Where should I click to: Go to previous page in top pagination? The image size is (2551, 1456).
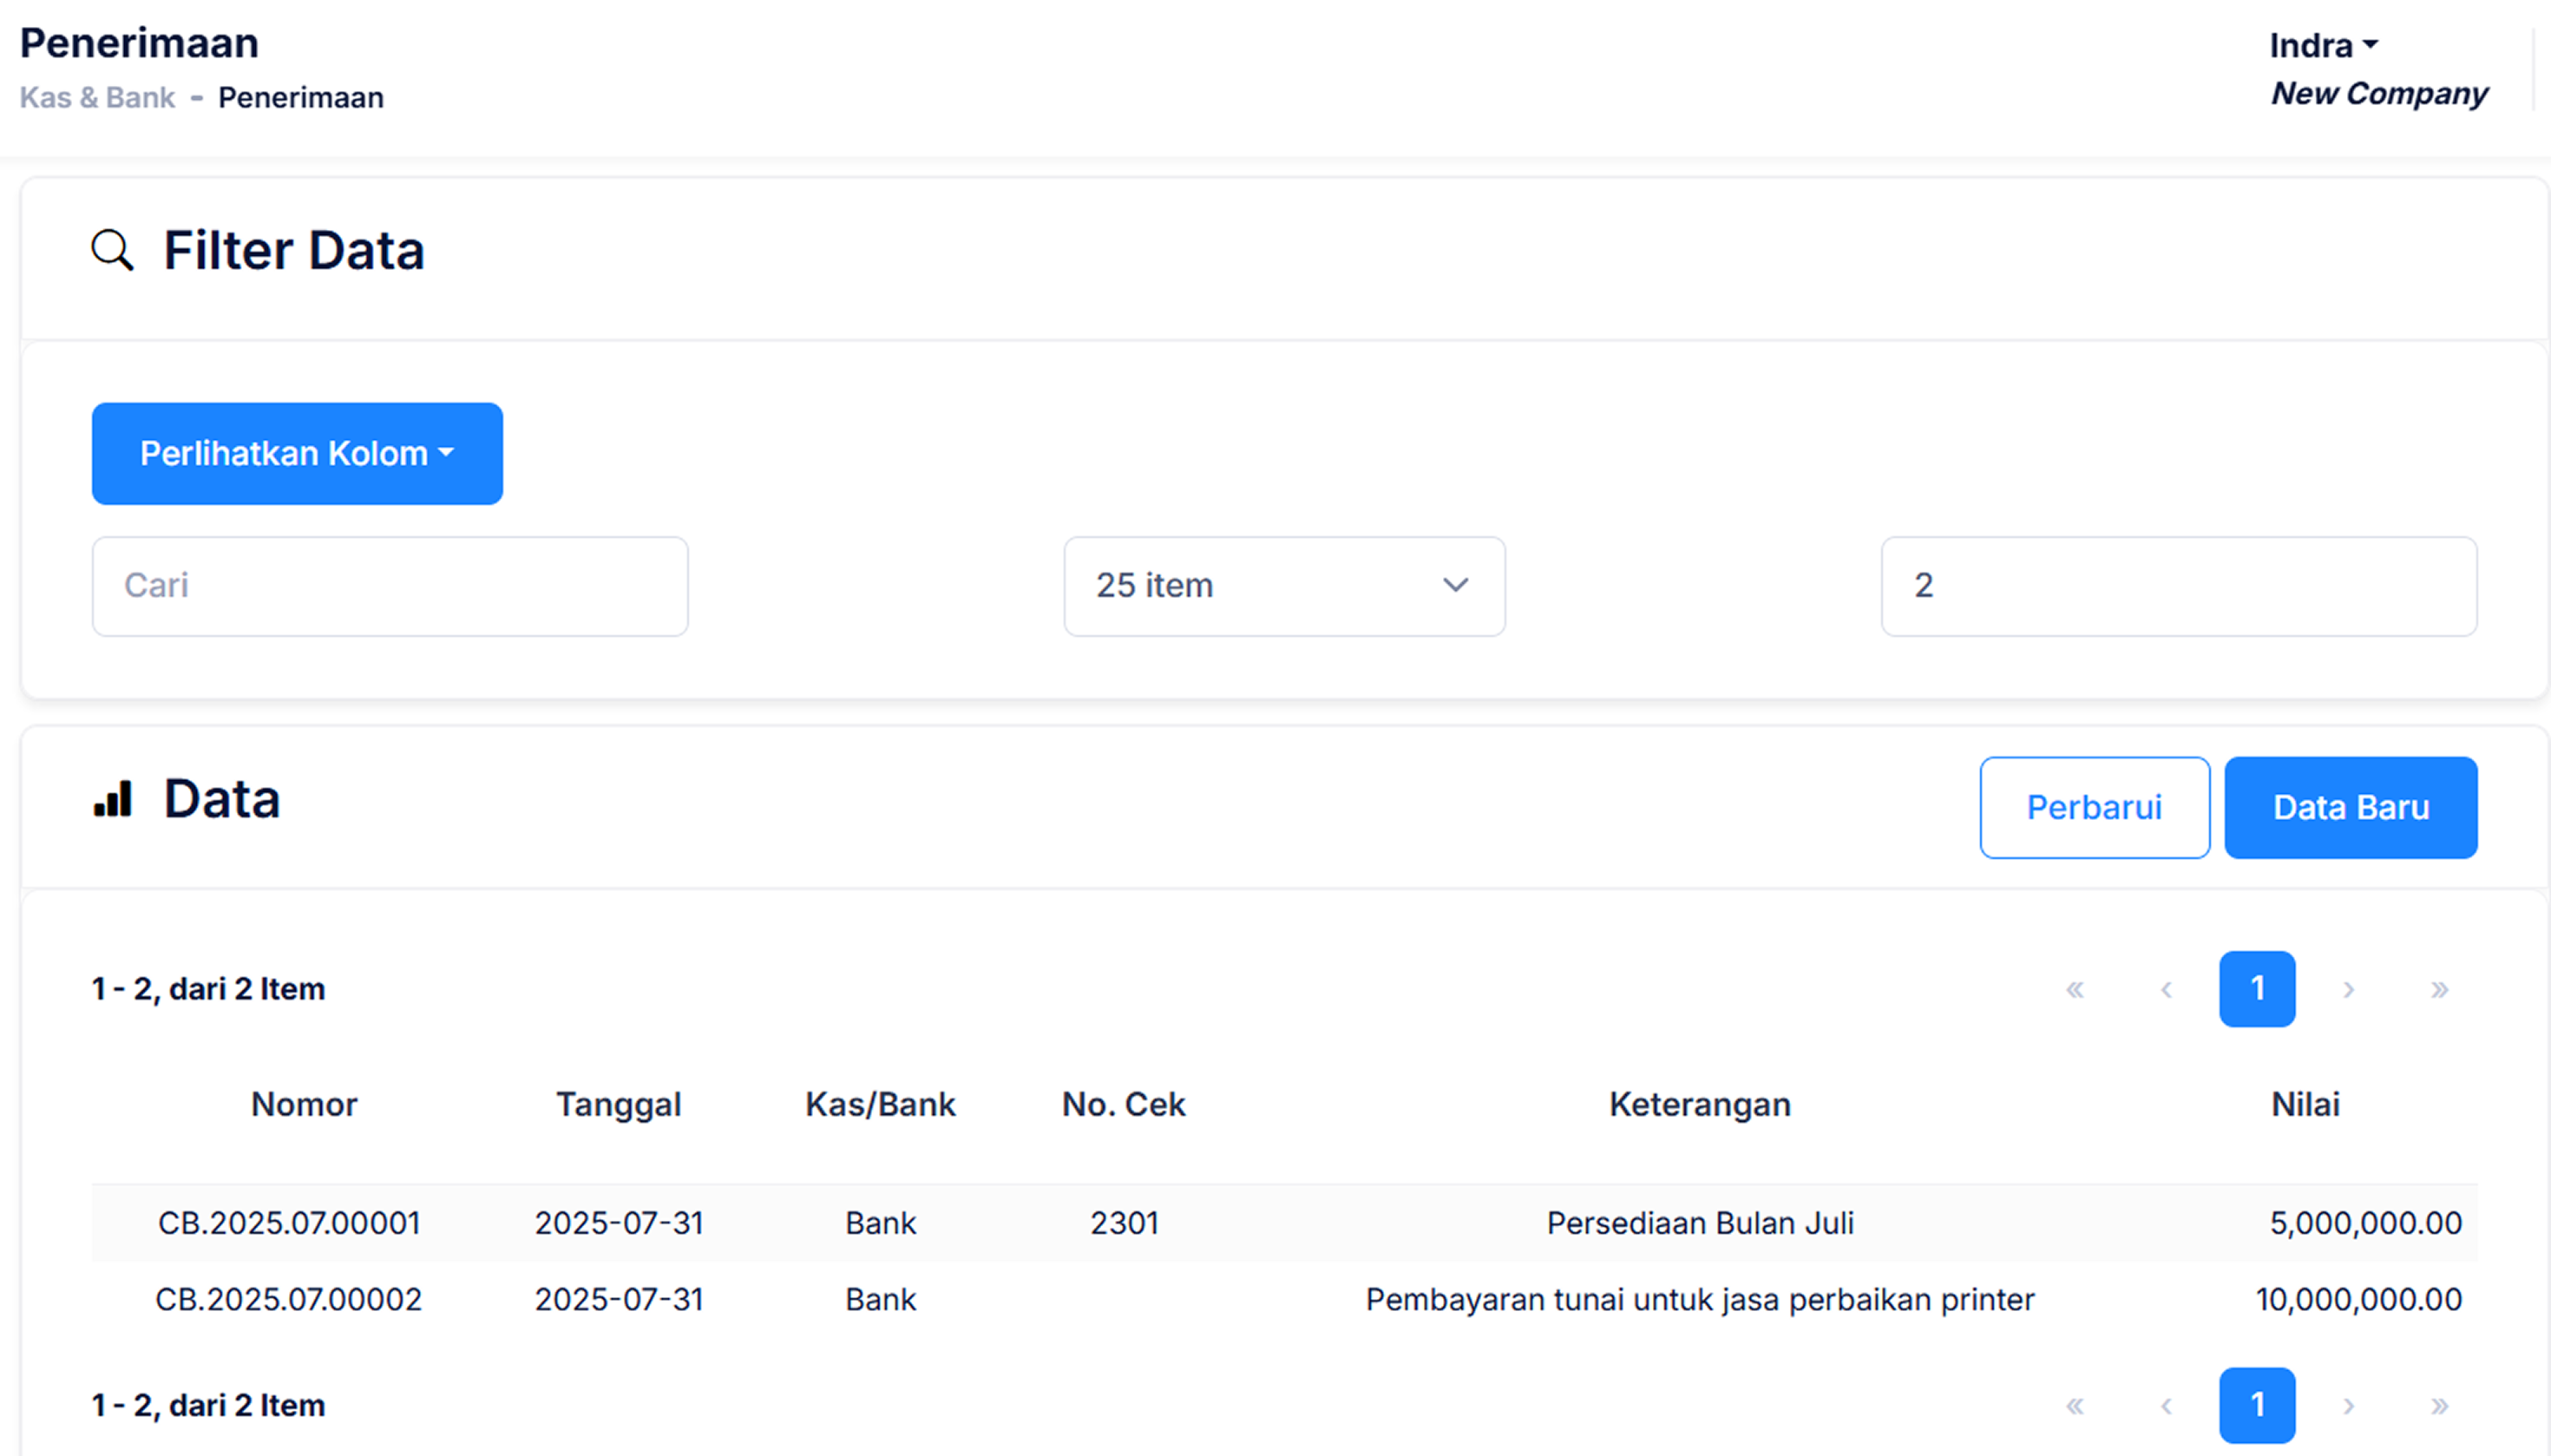pos(2166,989)
